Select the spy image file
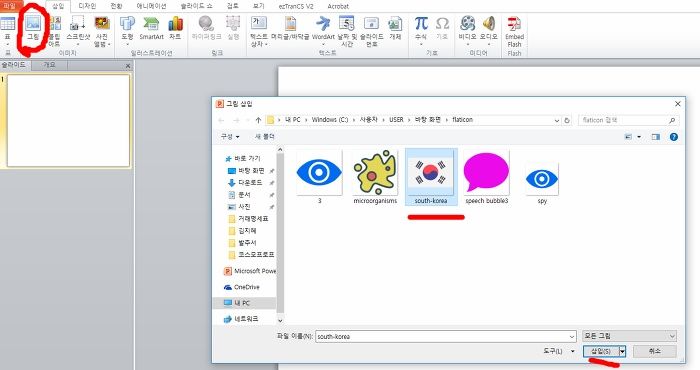This screenshot has height=370, width=700. click(x=542, y=183)
